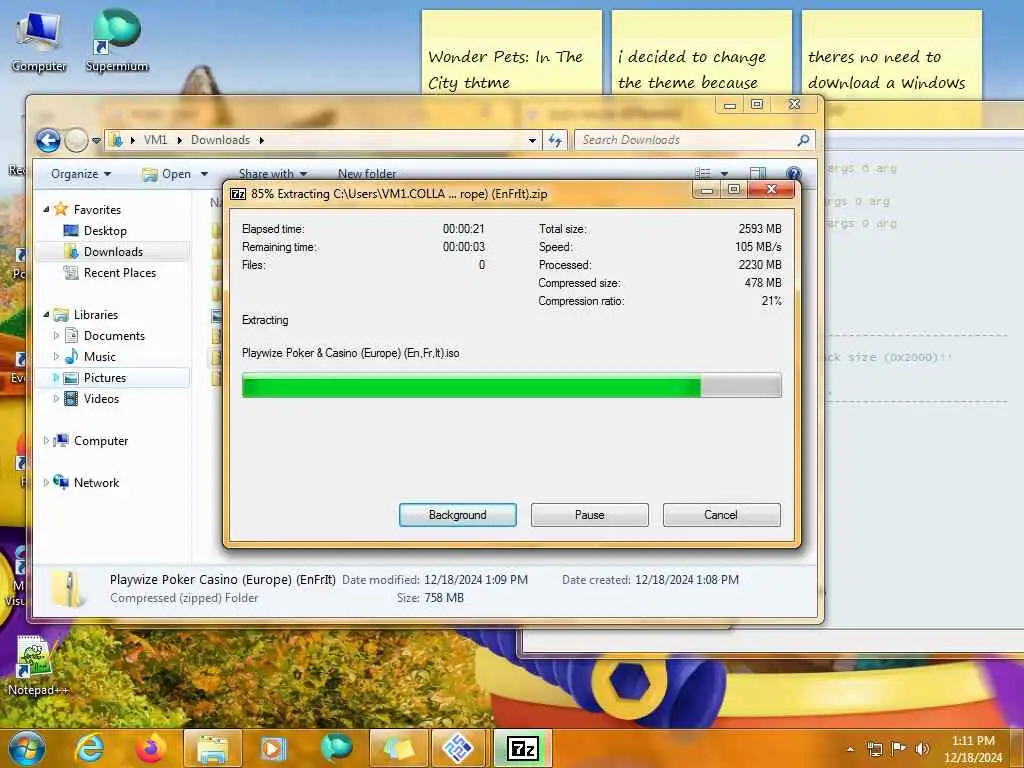Expand the Network node
Image resolution: width=1024 pixels, height=768 pixels.
(x=46, y=483)
